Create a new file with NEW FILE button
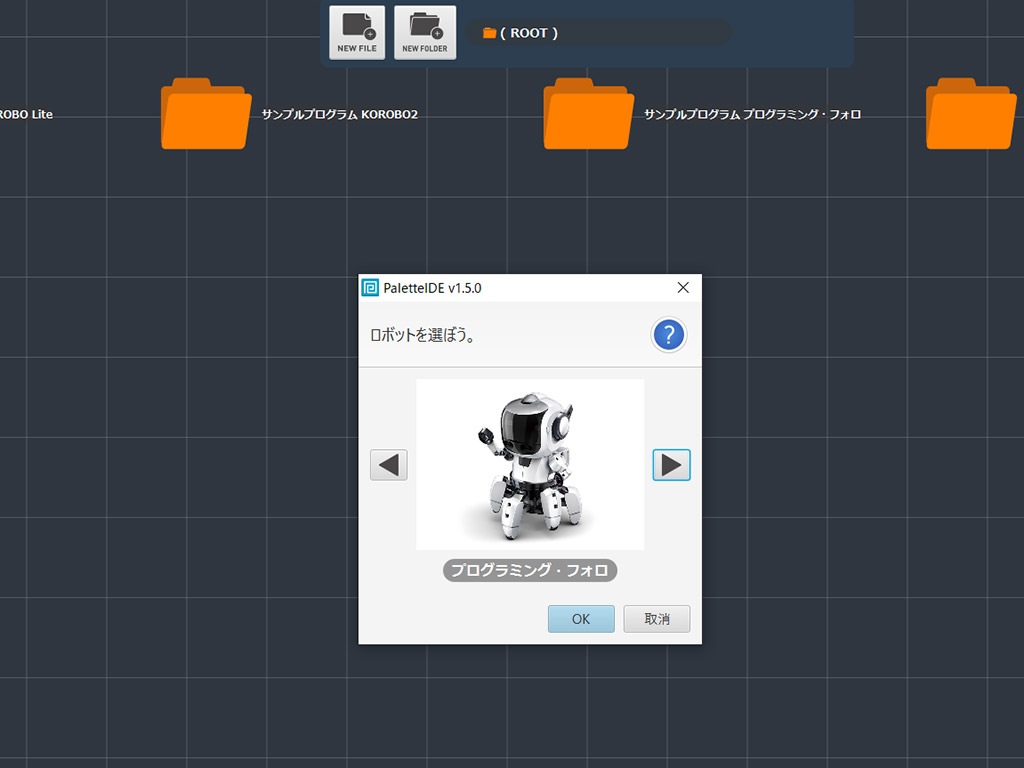Image resolution: width=1024 pixels, height=768 pixels. [357, 33]
